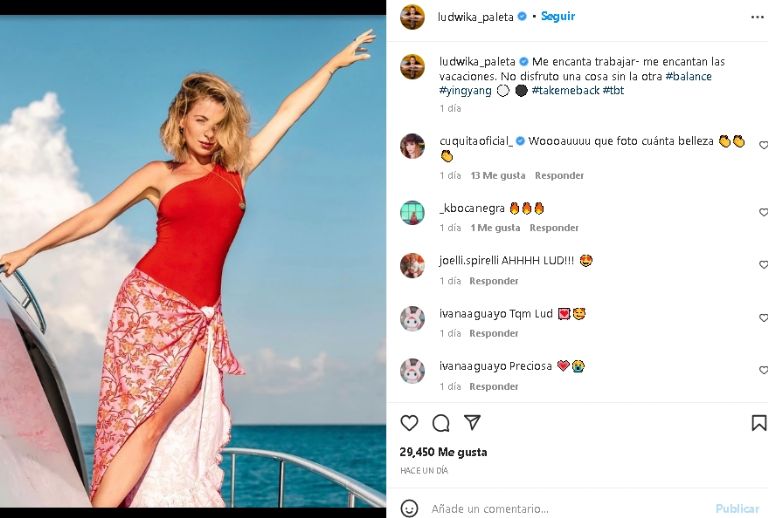This screenshot has height=518, width=768.
Task: Like cuquitaoficial_ comment heart
Action: (x=763, y=145)
